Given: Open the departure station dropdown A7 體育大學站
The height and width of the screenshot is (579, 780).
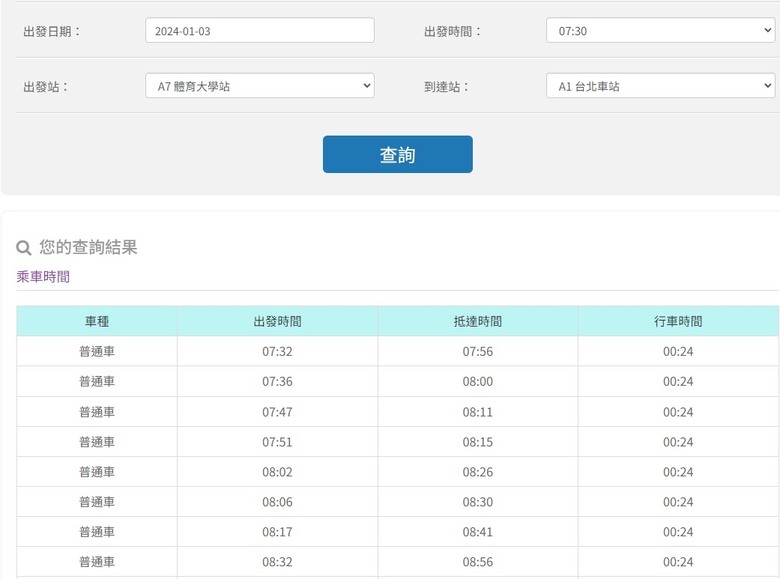Looking at the screenshot, I should [260, 86].
